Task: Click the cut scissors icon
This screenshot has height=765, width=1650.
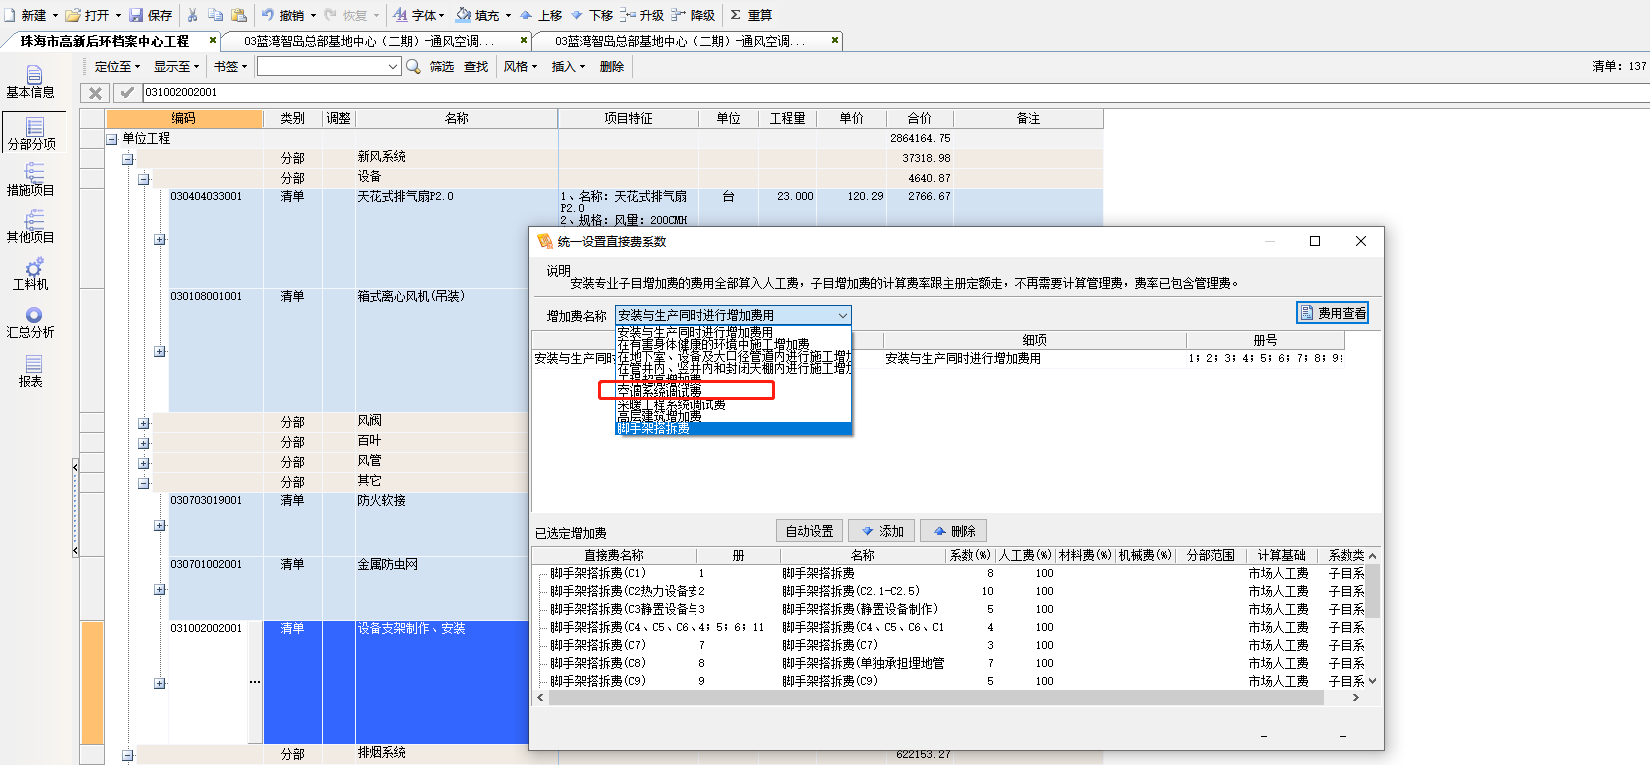Action: coord(192,15)
